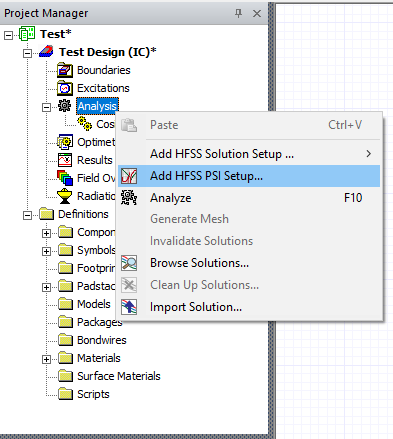The image size is (393, 439).
Task: Click the Surface Materials folder icon
Action: [65, 376]
